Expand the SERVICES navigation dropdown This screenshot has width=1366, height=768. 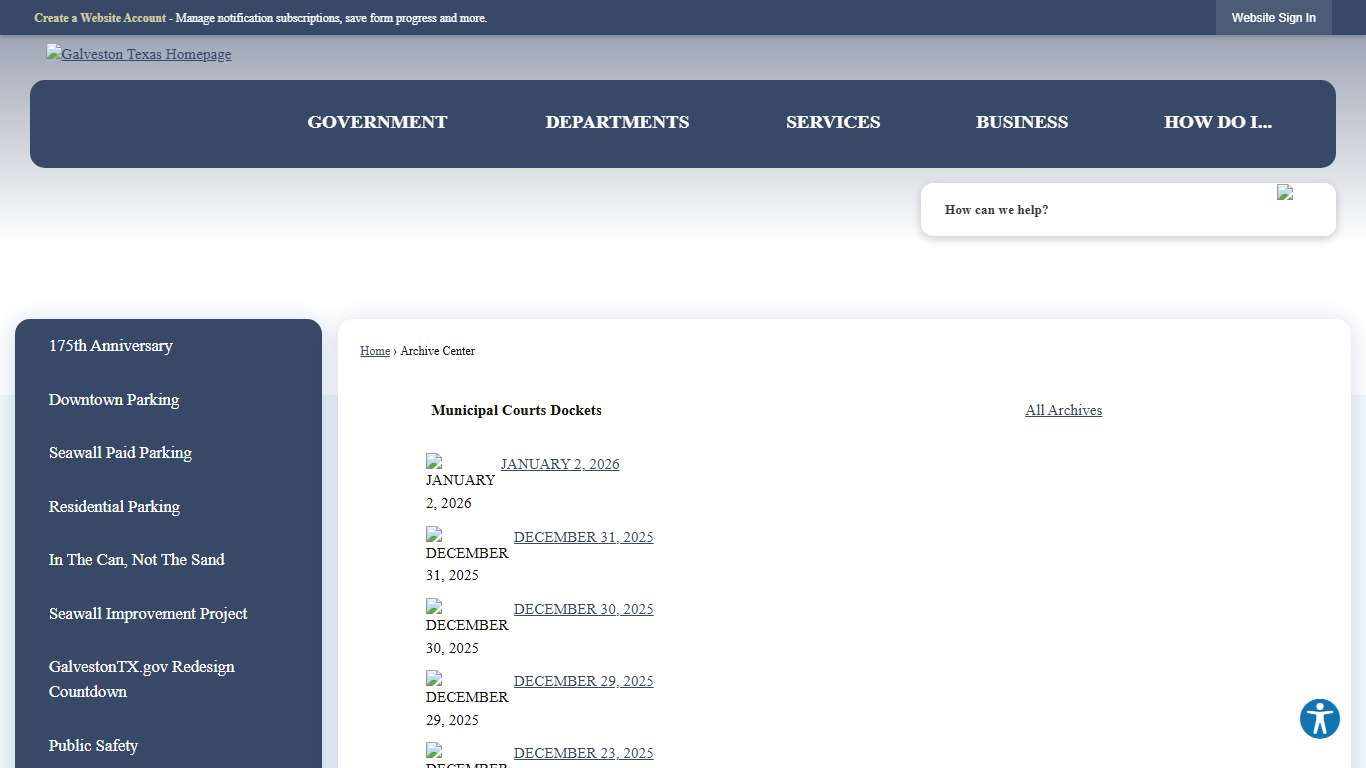click(x=833, y=122)
